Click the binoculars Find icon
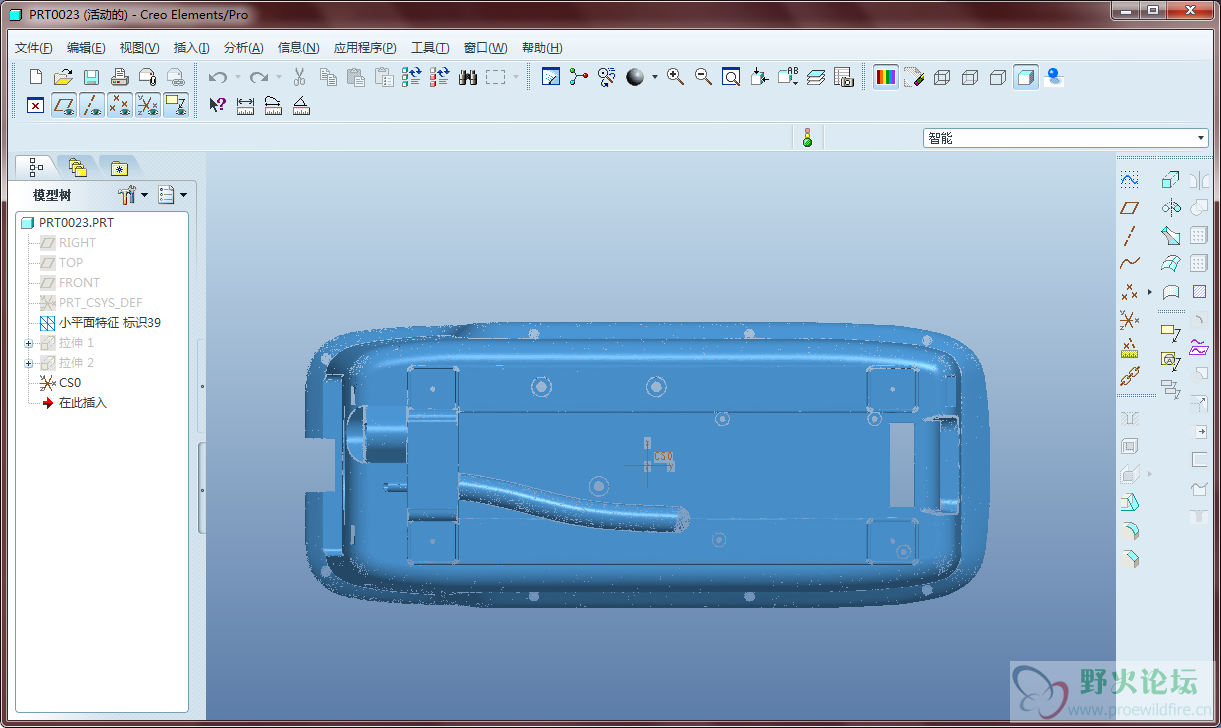 pyautogui.click(x=468, y=77)
